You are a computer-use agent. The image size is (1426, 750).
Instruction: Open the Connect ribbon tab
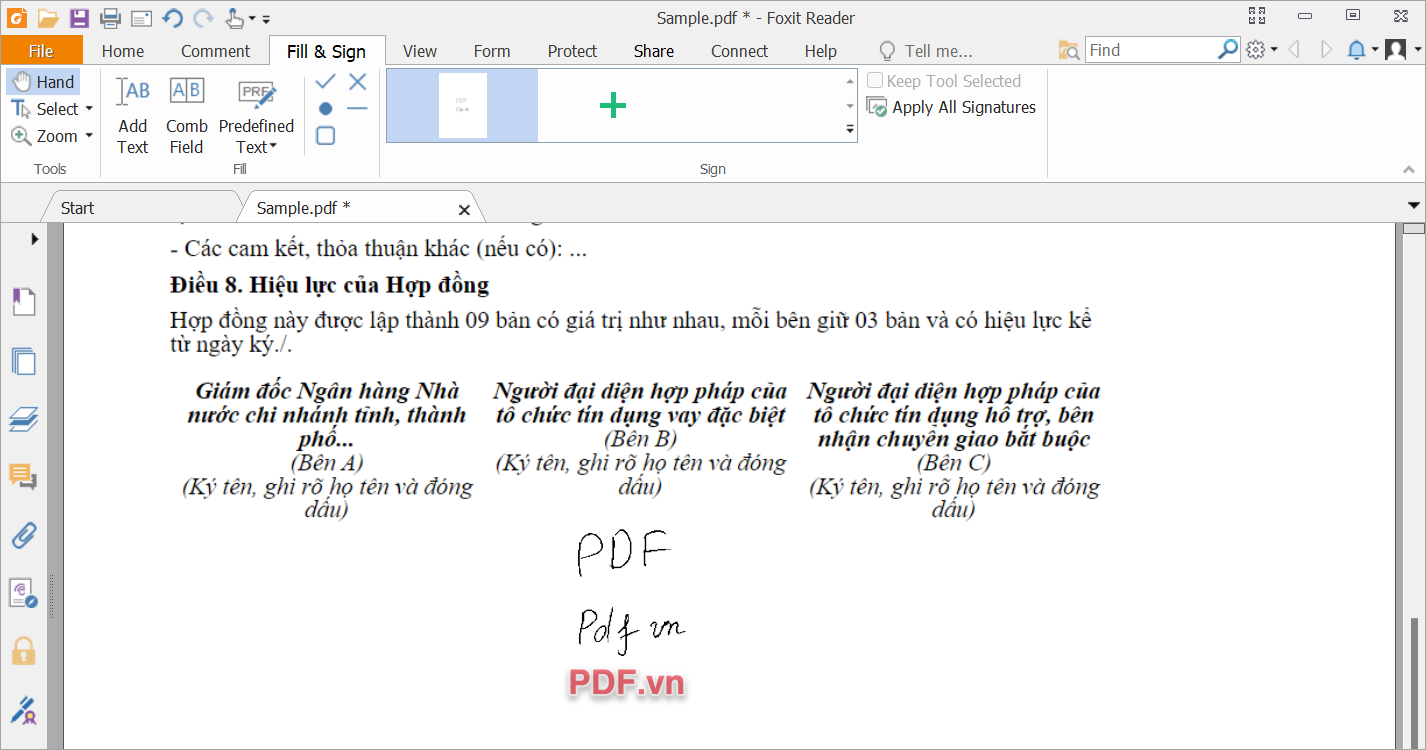click(x=740, y=51)
